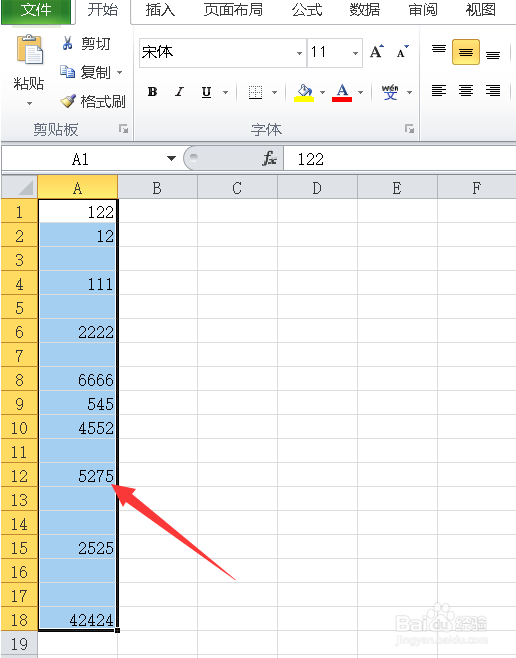516x658 pixels.
Task: Click cell containing 4552
Action: (x=78, y=428)
